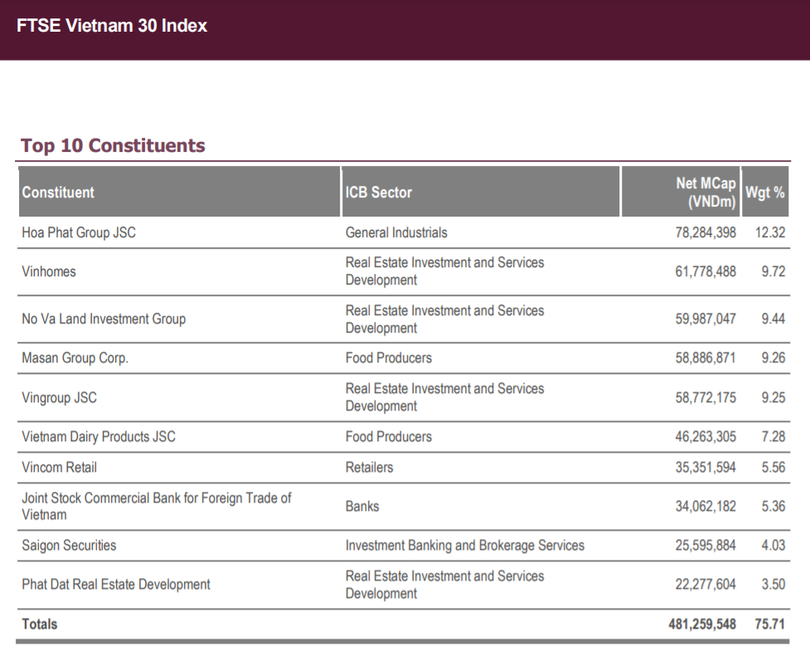Select the Saigon Securities constituent
The width and height of the screenshot is (810, 652).
pos(69,545)
